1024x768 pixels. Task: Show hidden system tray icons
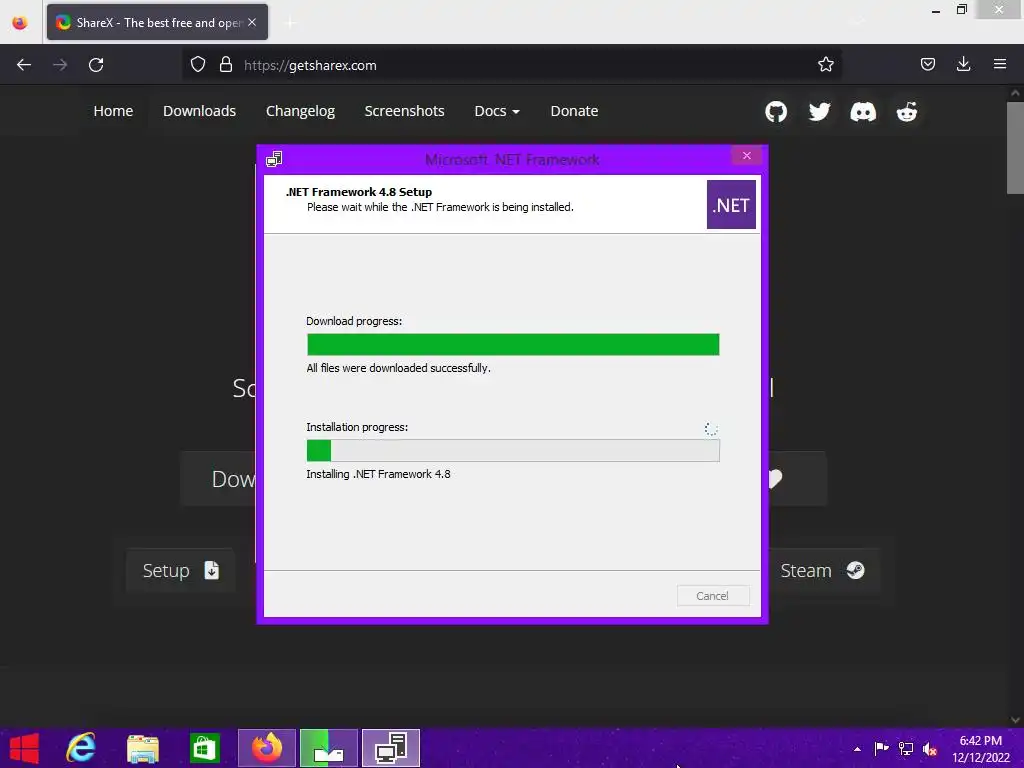pyautogui.click(x=857, y=749)
